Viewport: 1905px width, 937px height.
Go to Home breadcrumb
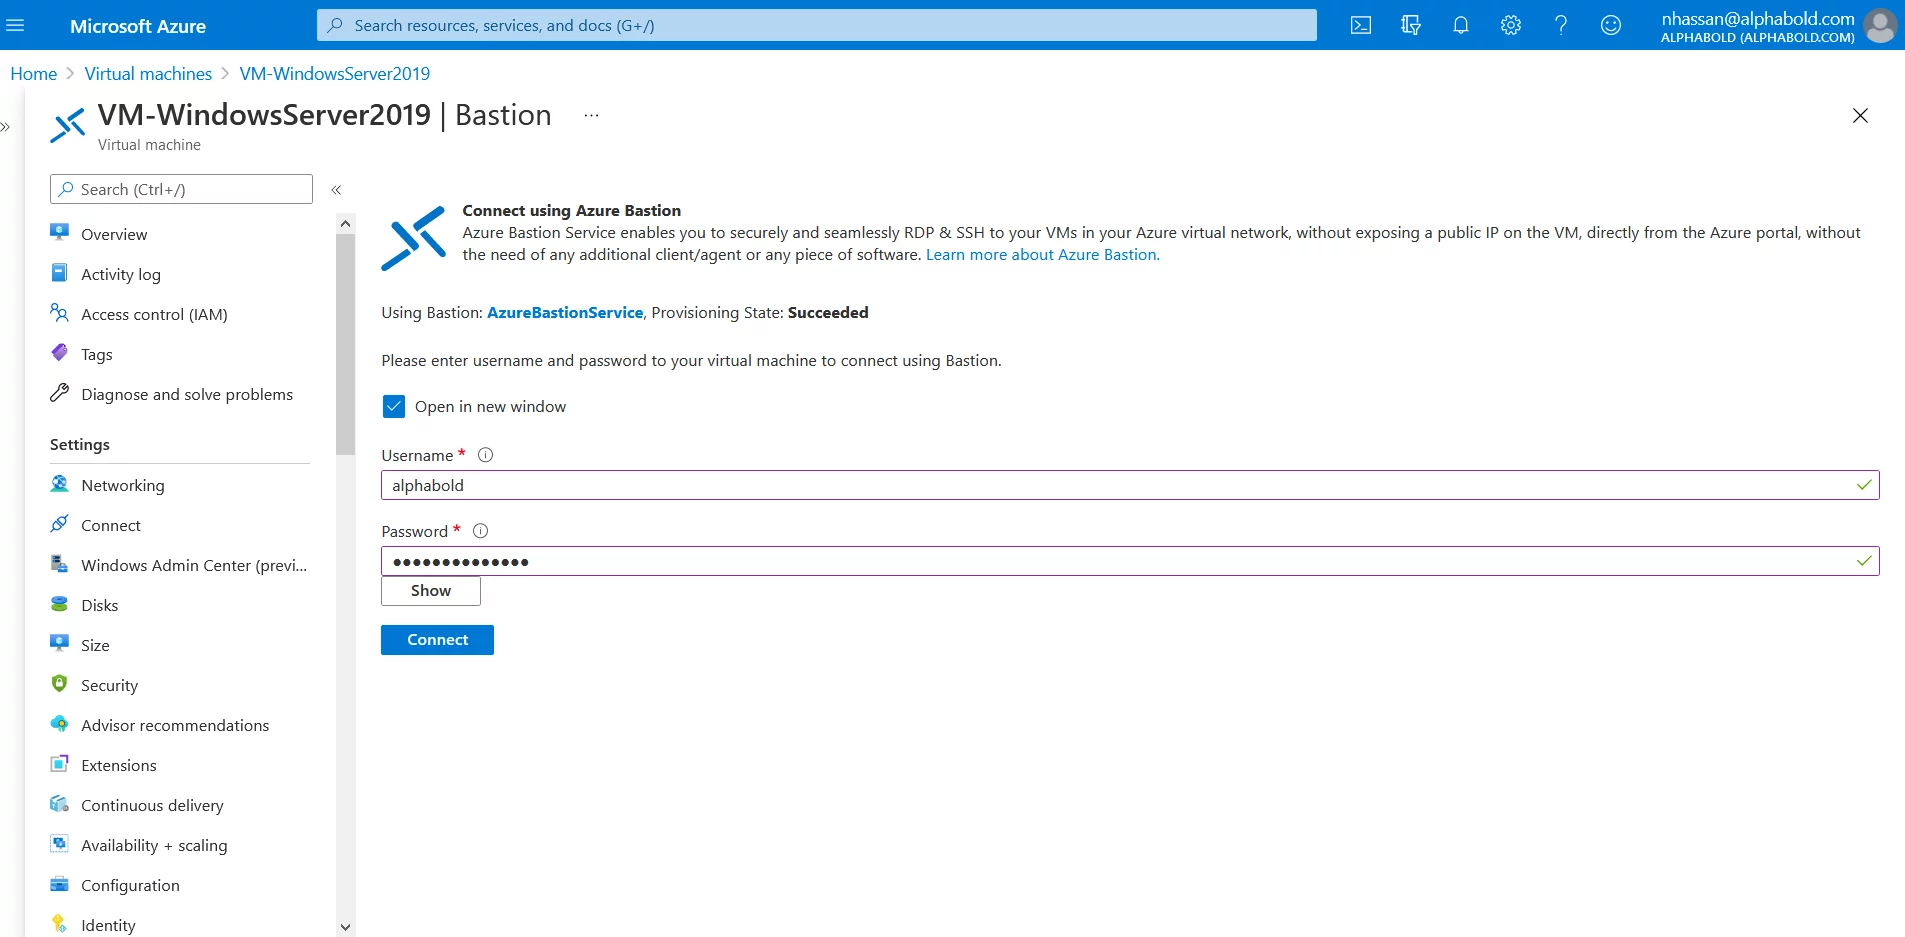[x=34, y=74]
